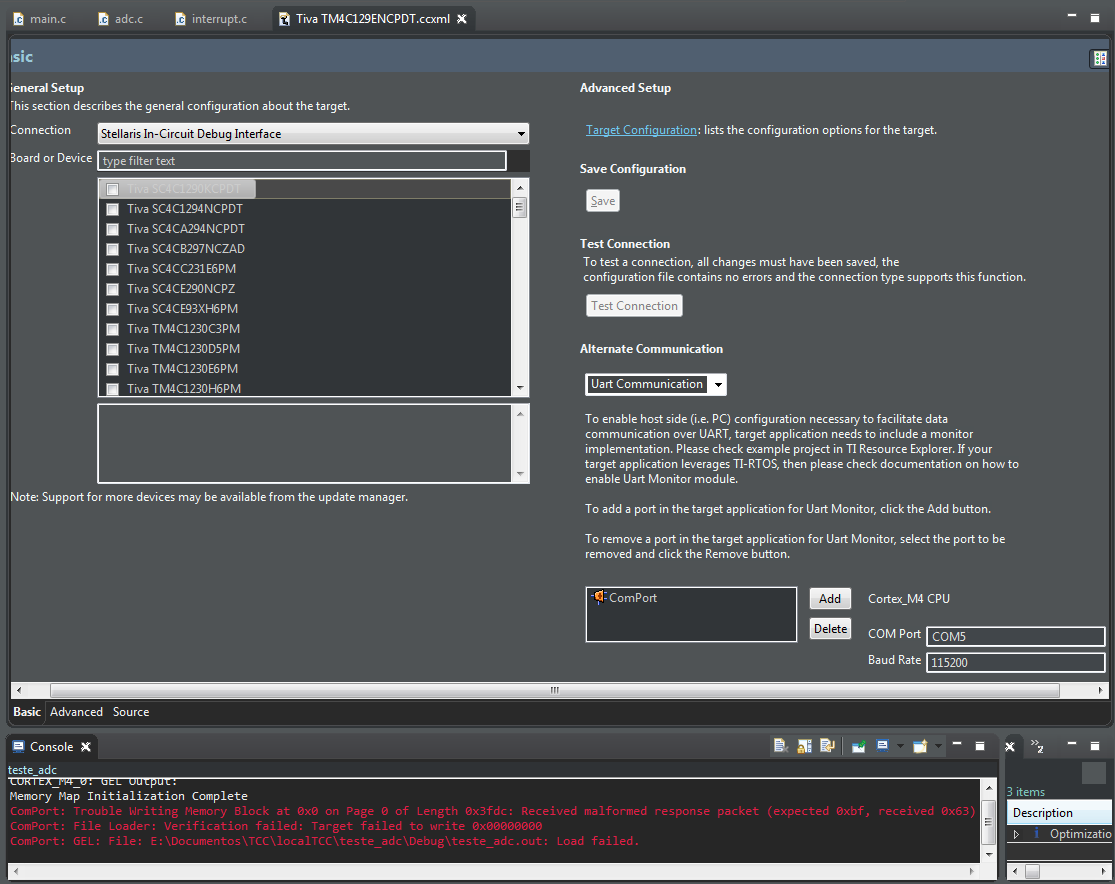Click the problems view horizontal scrollbar thumb
Viewport: 1115px width, 884px height.
pyautogui.click(x=1033, y=871)
